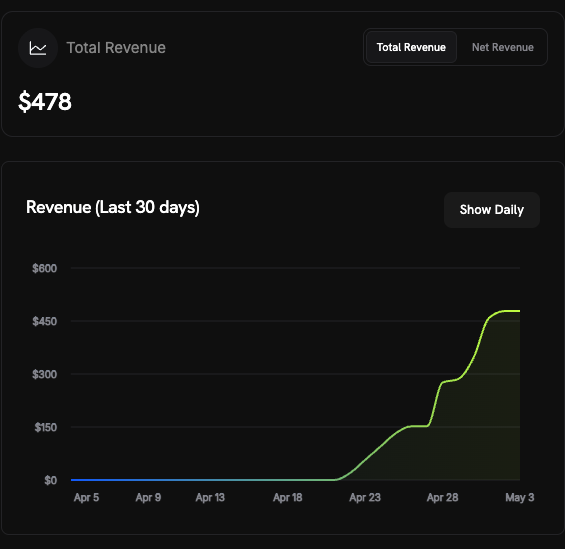The height and width of the screenshot is (549, 565).
Task: Click the Revenue (Last 30 days) title
Action: coord(113,207)
